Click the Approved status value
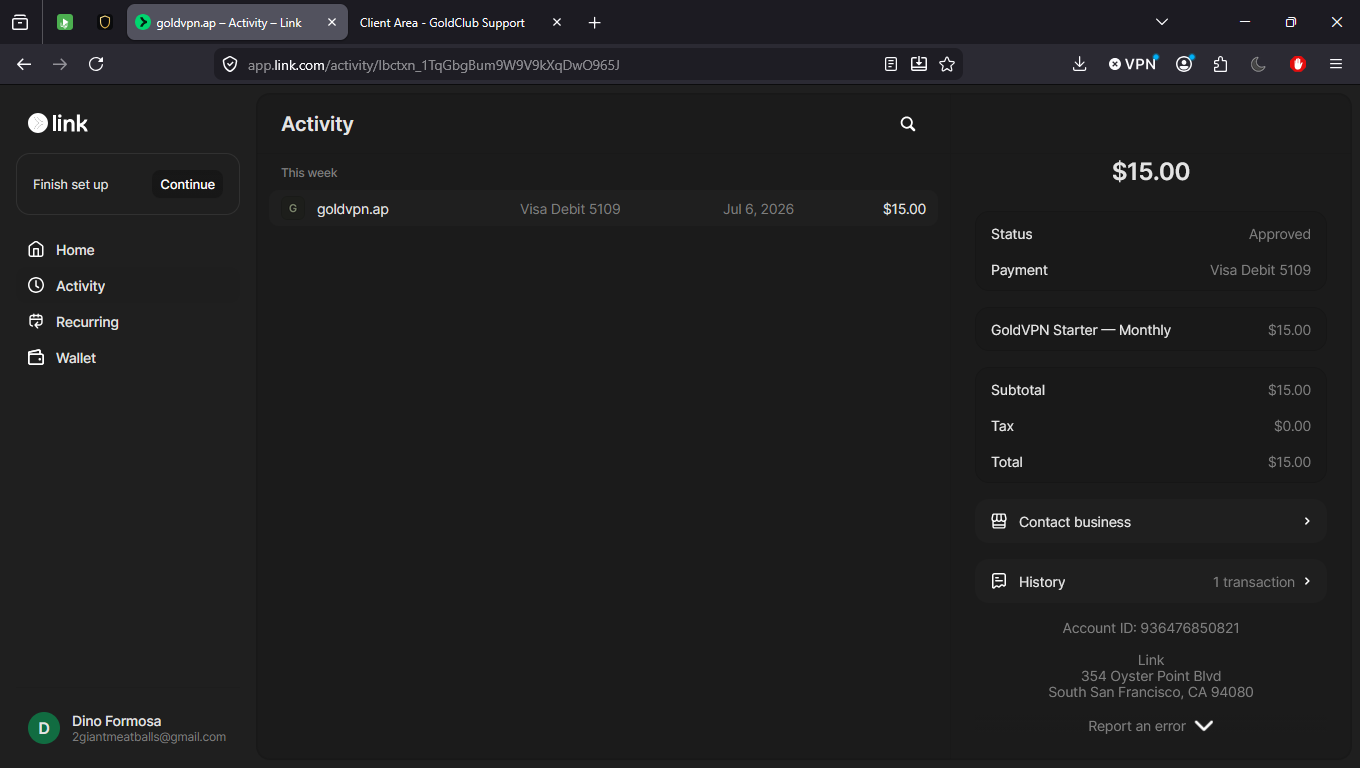 click(x=1279, y=234)
